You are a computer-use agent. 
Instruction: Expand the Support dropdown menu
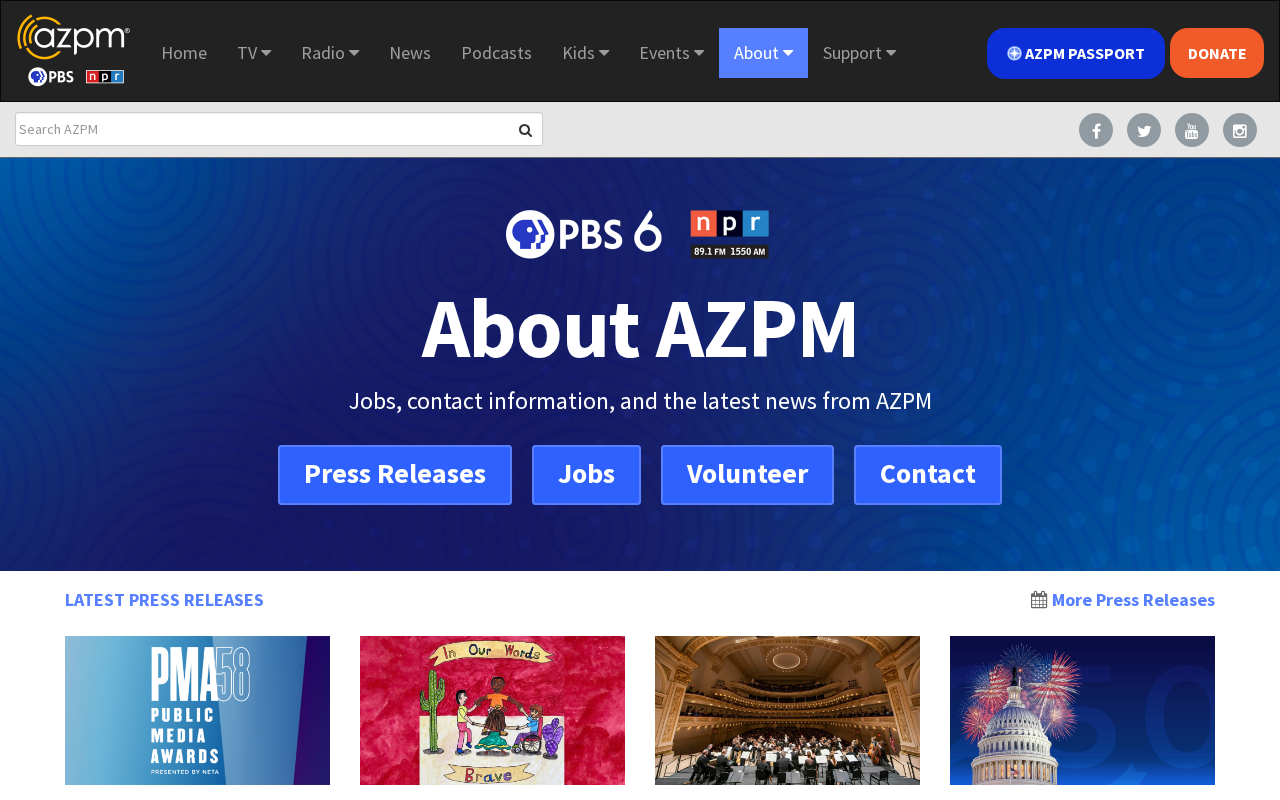click(859, 53)
